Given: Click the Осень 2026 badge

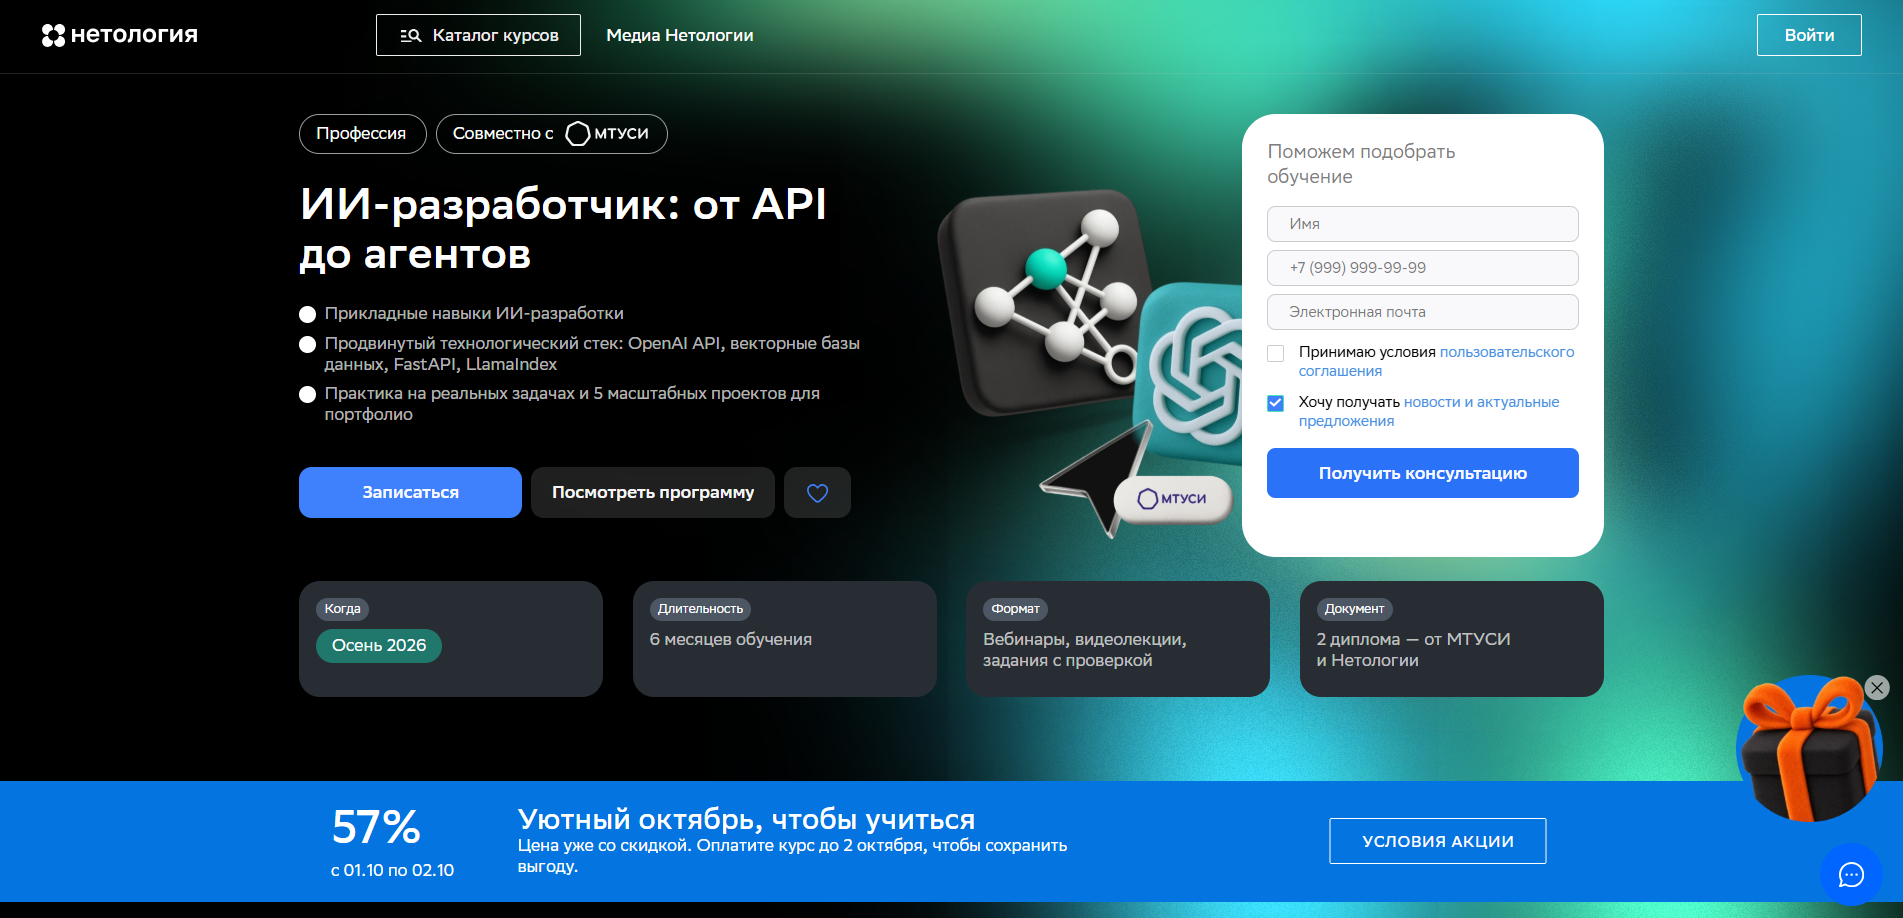Looking at the screenshot, I should point(379,646).
